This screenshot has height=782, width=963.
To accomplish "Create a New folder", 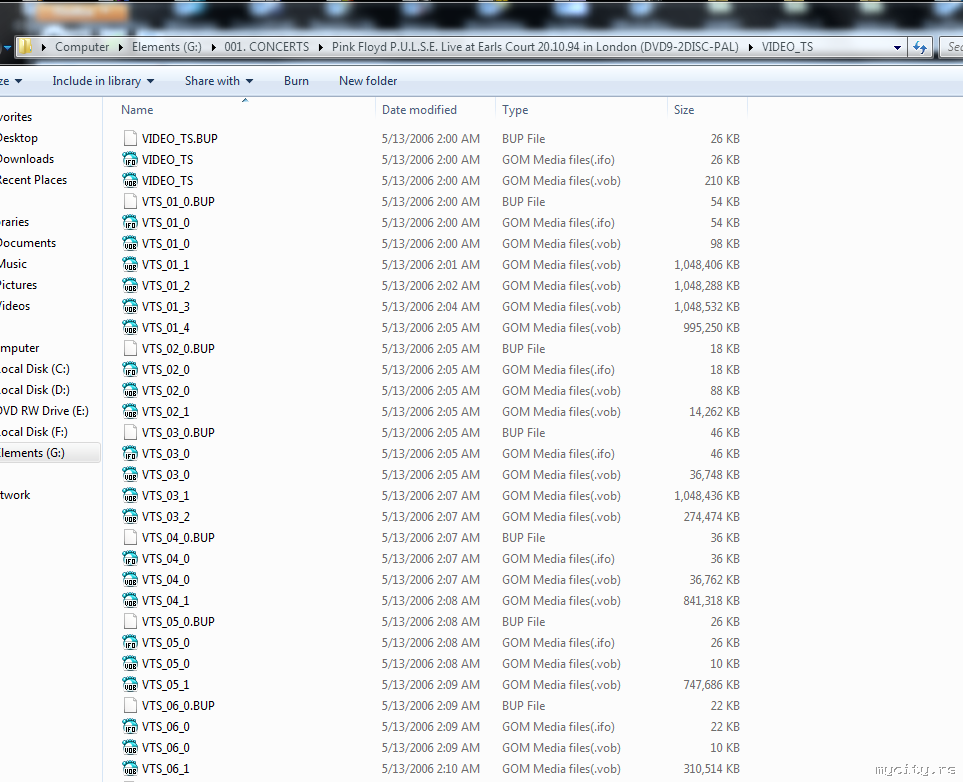I will click(x=368, y=81).
